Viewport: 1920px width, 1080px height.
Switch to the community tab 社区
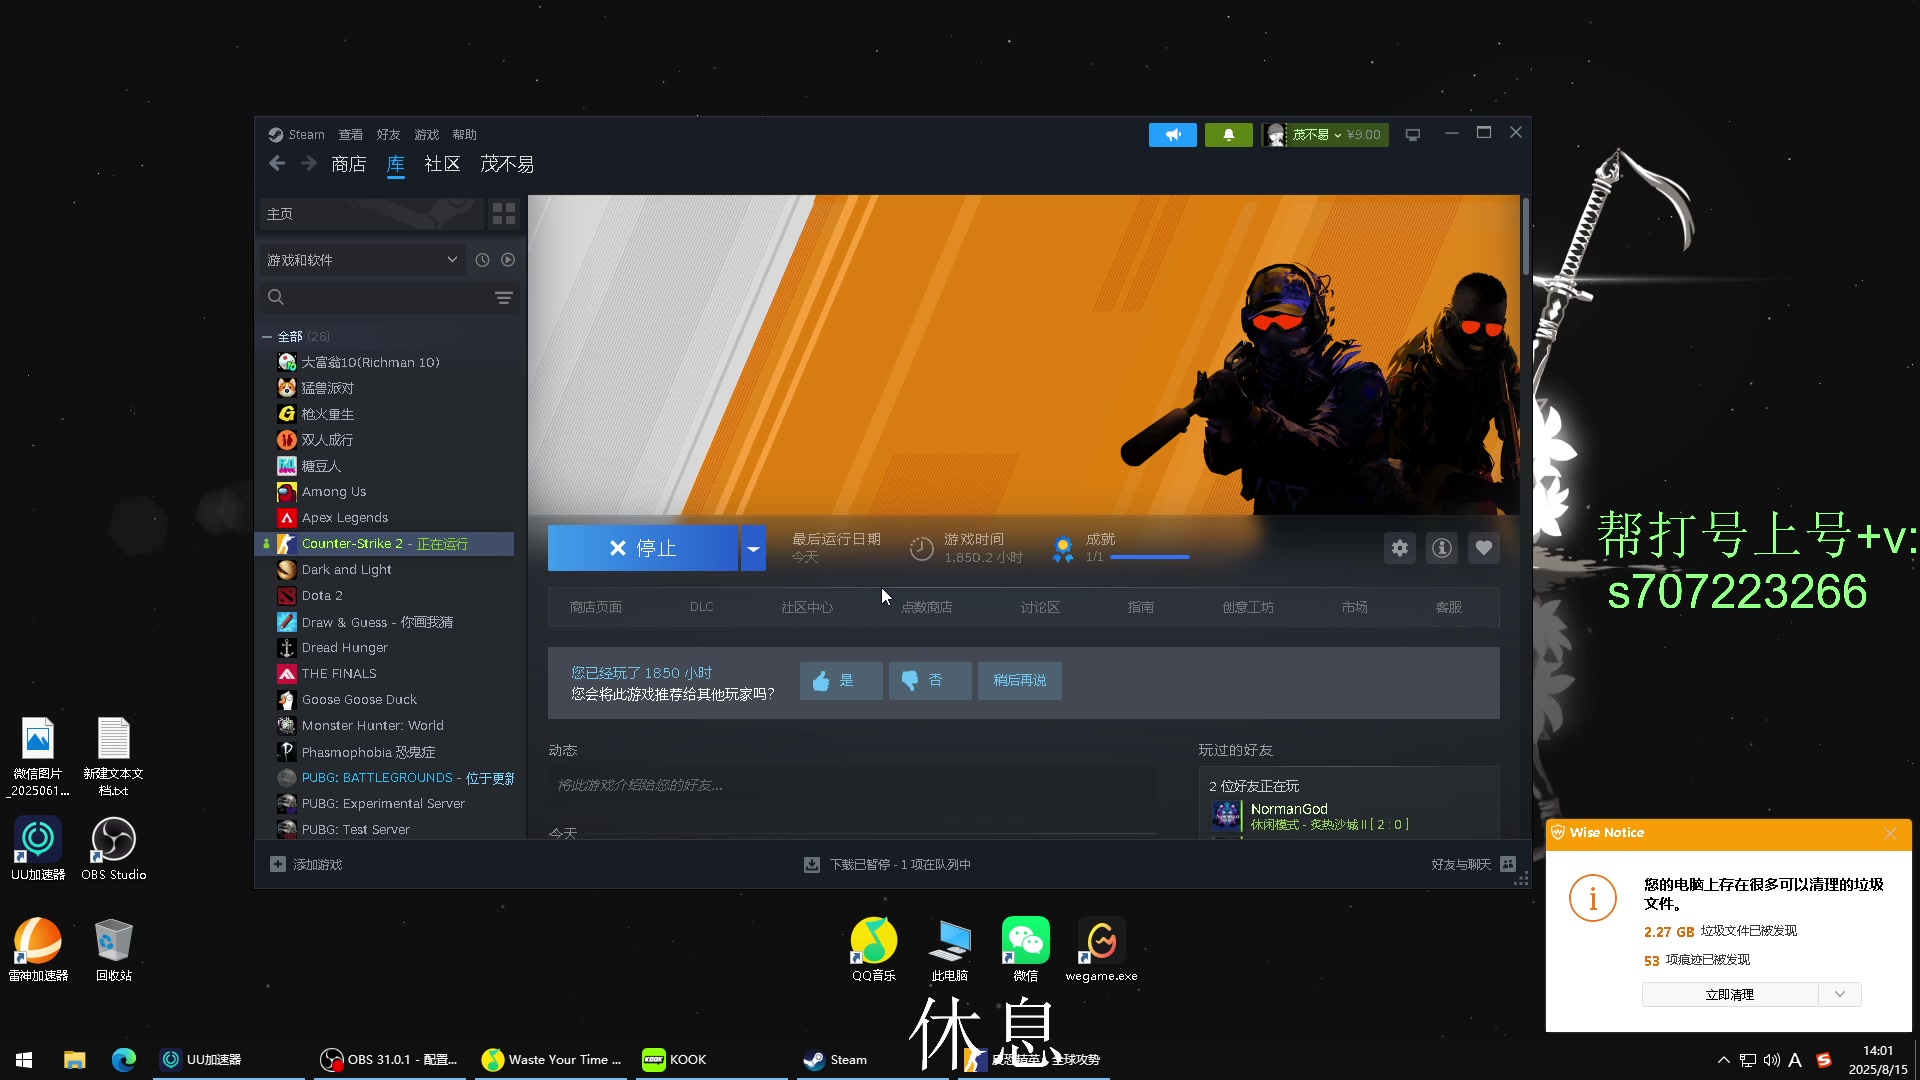tap(442, 164)
